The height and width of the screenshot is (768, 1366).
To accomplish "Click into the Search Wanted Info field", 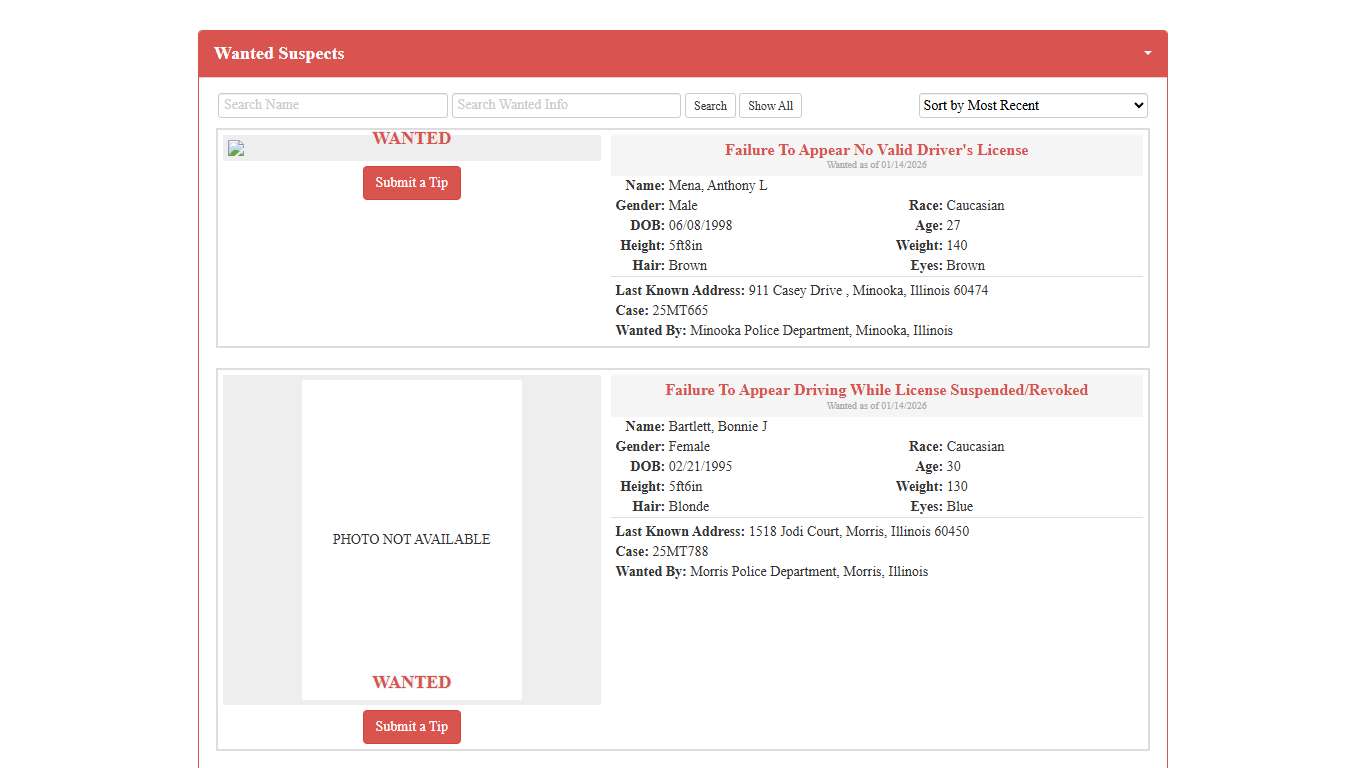I will tap(566, 105).
